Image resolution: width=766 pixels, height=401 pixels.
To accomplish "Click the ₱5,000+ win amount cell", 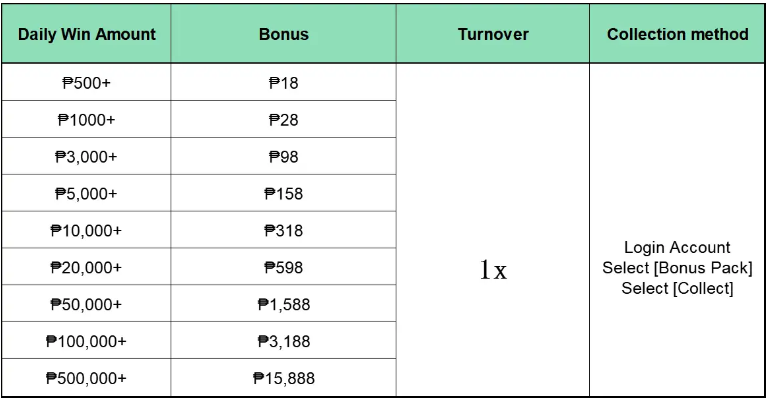I will click(86, 194).
